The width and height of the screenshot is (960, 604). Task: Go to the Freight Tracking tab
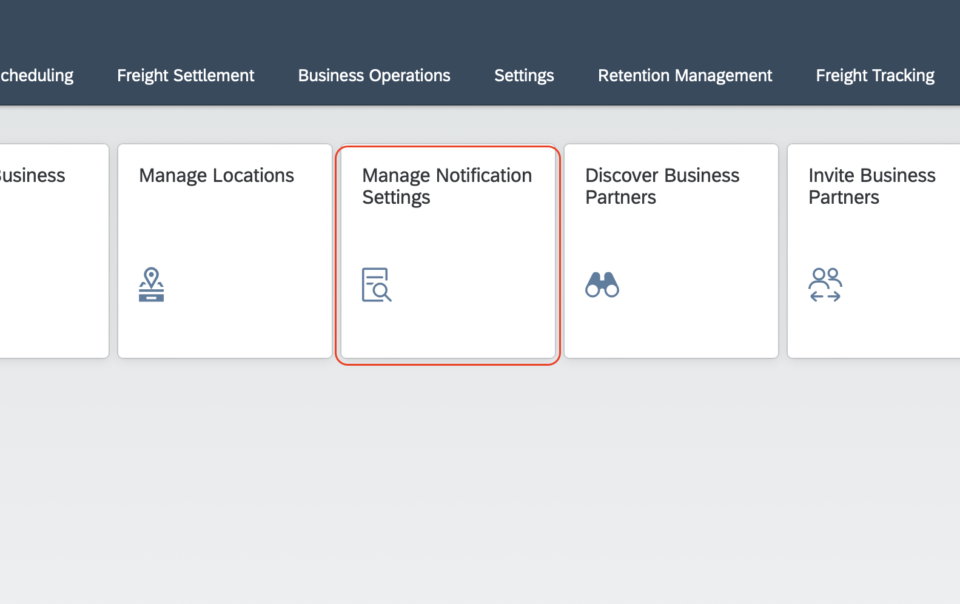[875, 75]
